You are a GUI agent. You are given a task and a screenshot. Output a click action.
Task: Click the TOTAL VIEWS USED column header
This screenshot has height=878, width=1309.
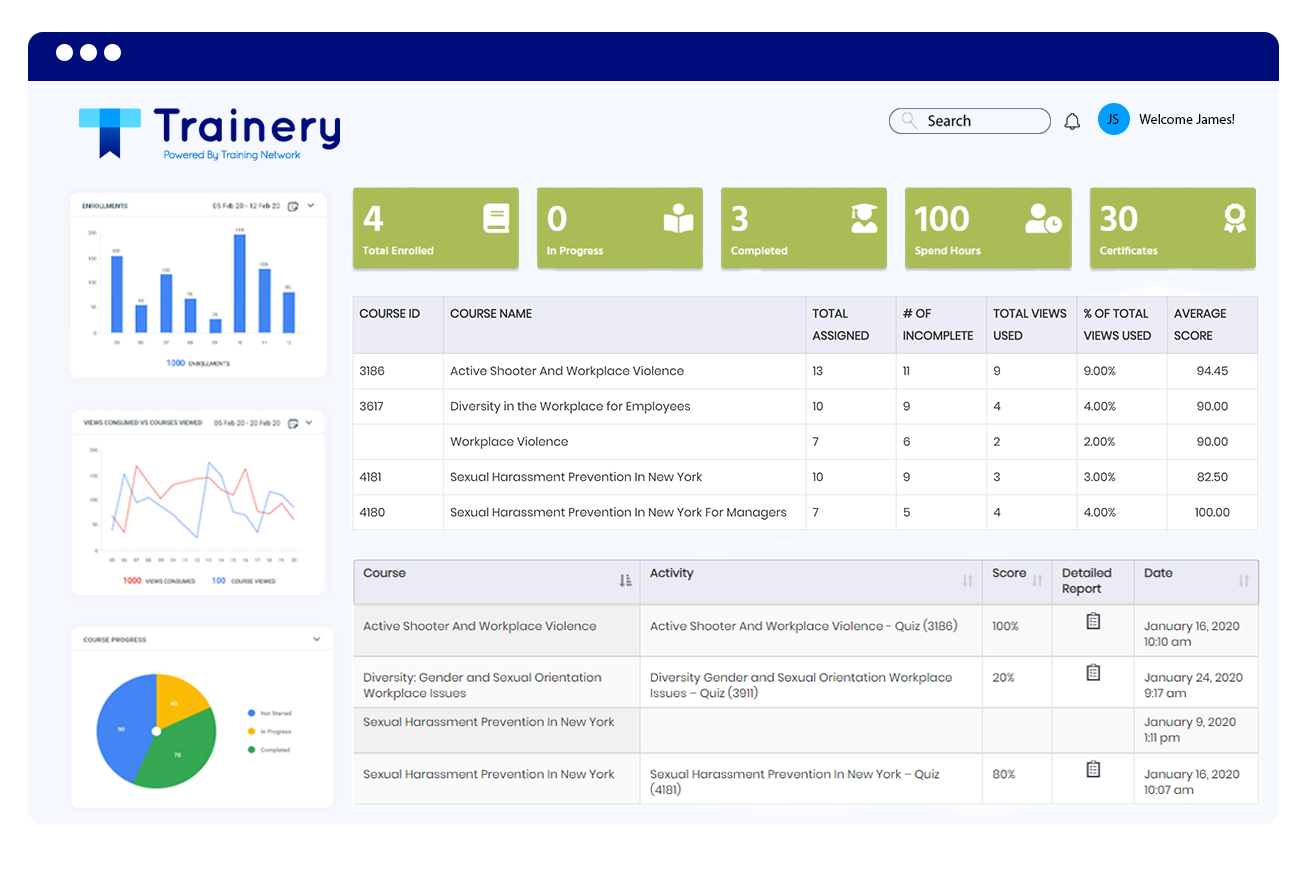1030,325
